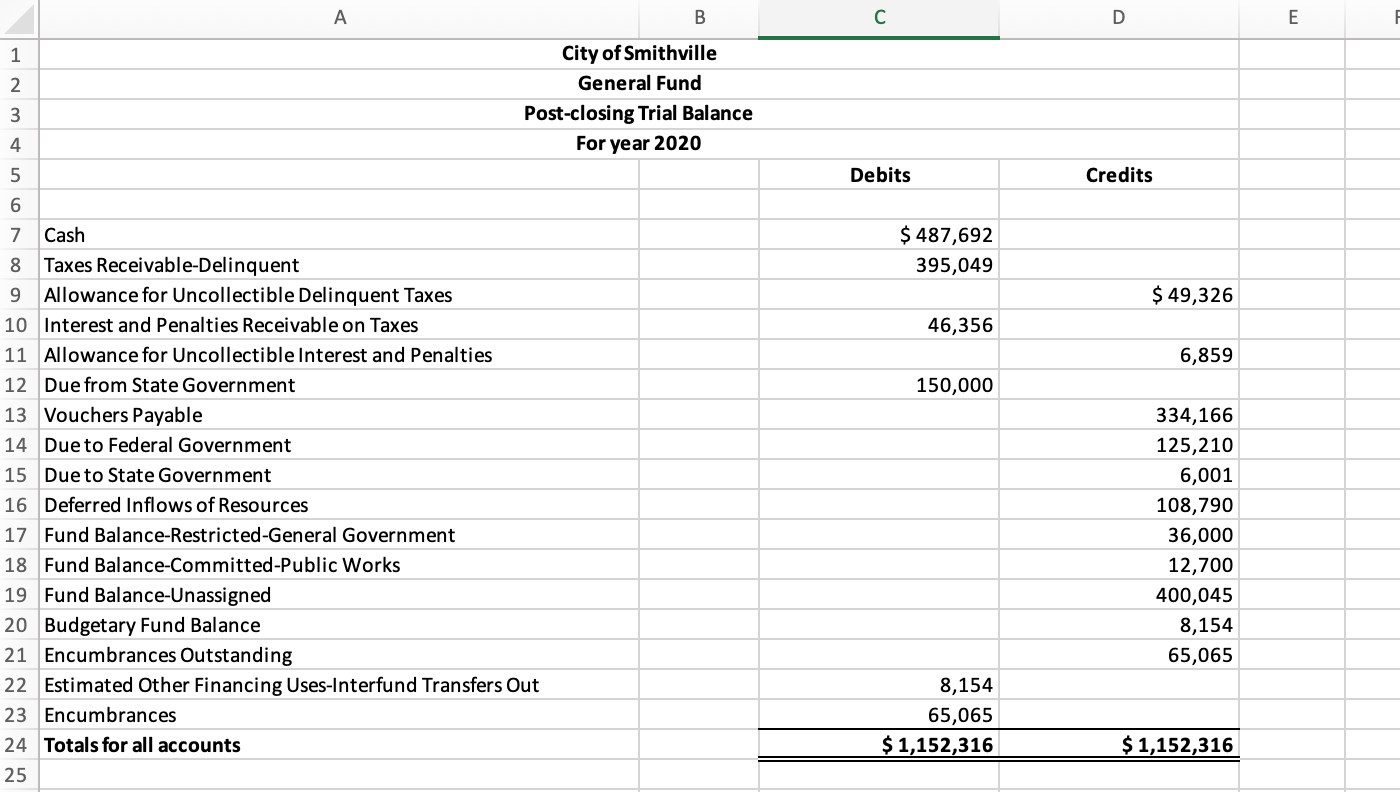The height and width of the screenshot is (792, 1400).
Task: Click the 'For year 2020' cell
Action: click(x=639, y=143)
